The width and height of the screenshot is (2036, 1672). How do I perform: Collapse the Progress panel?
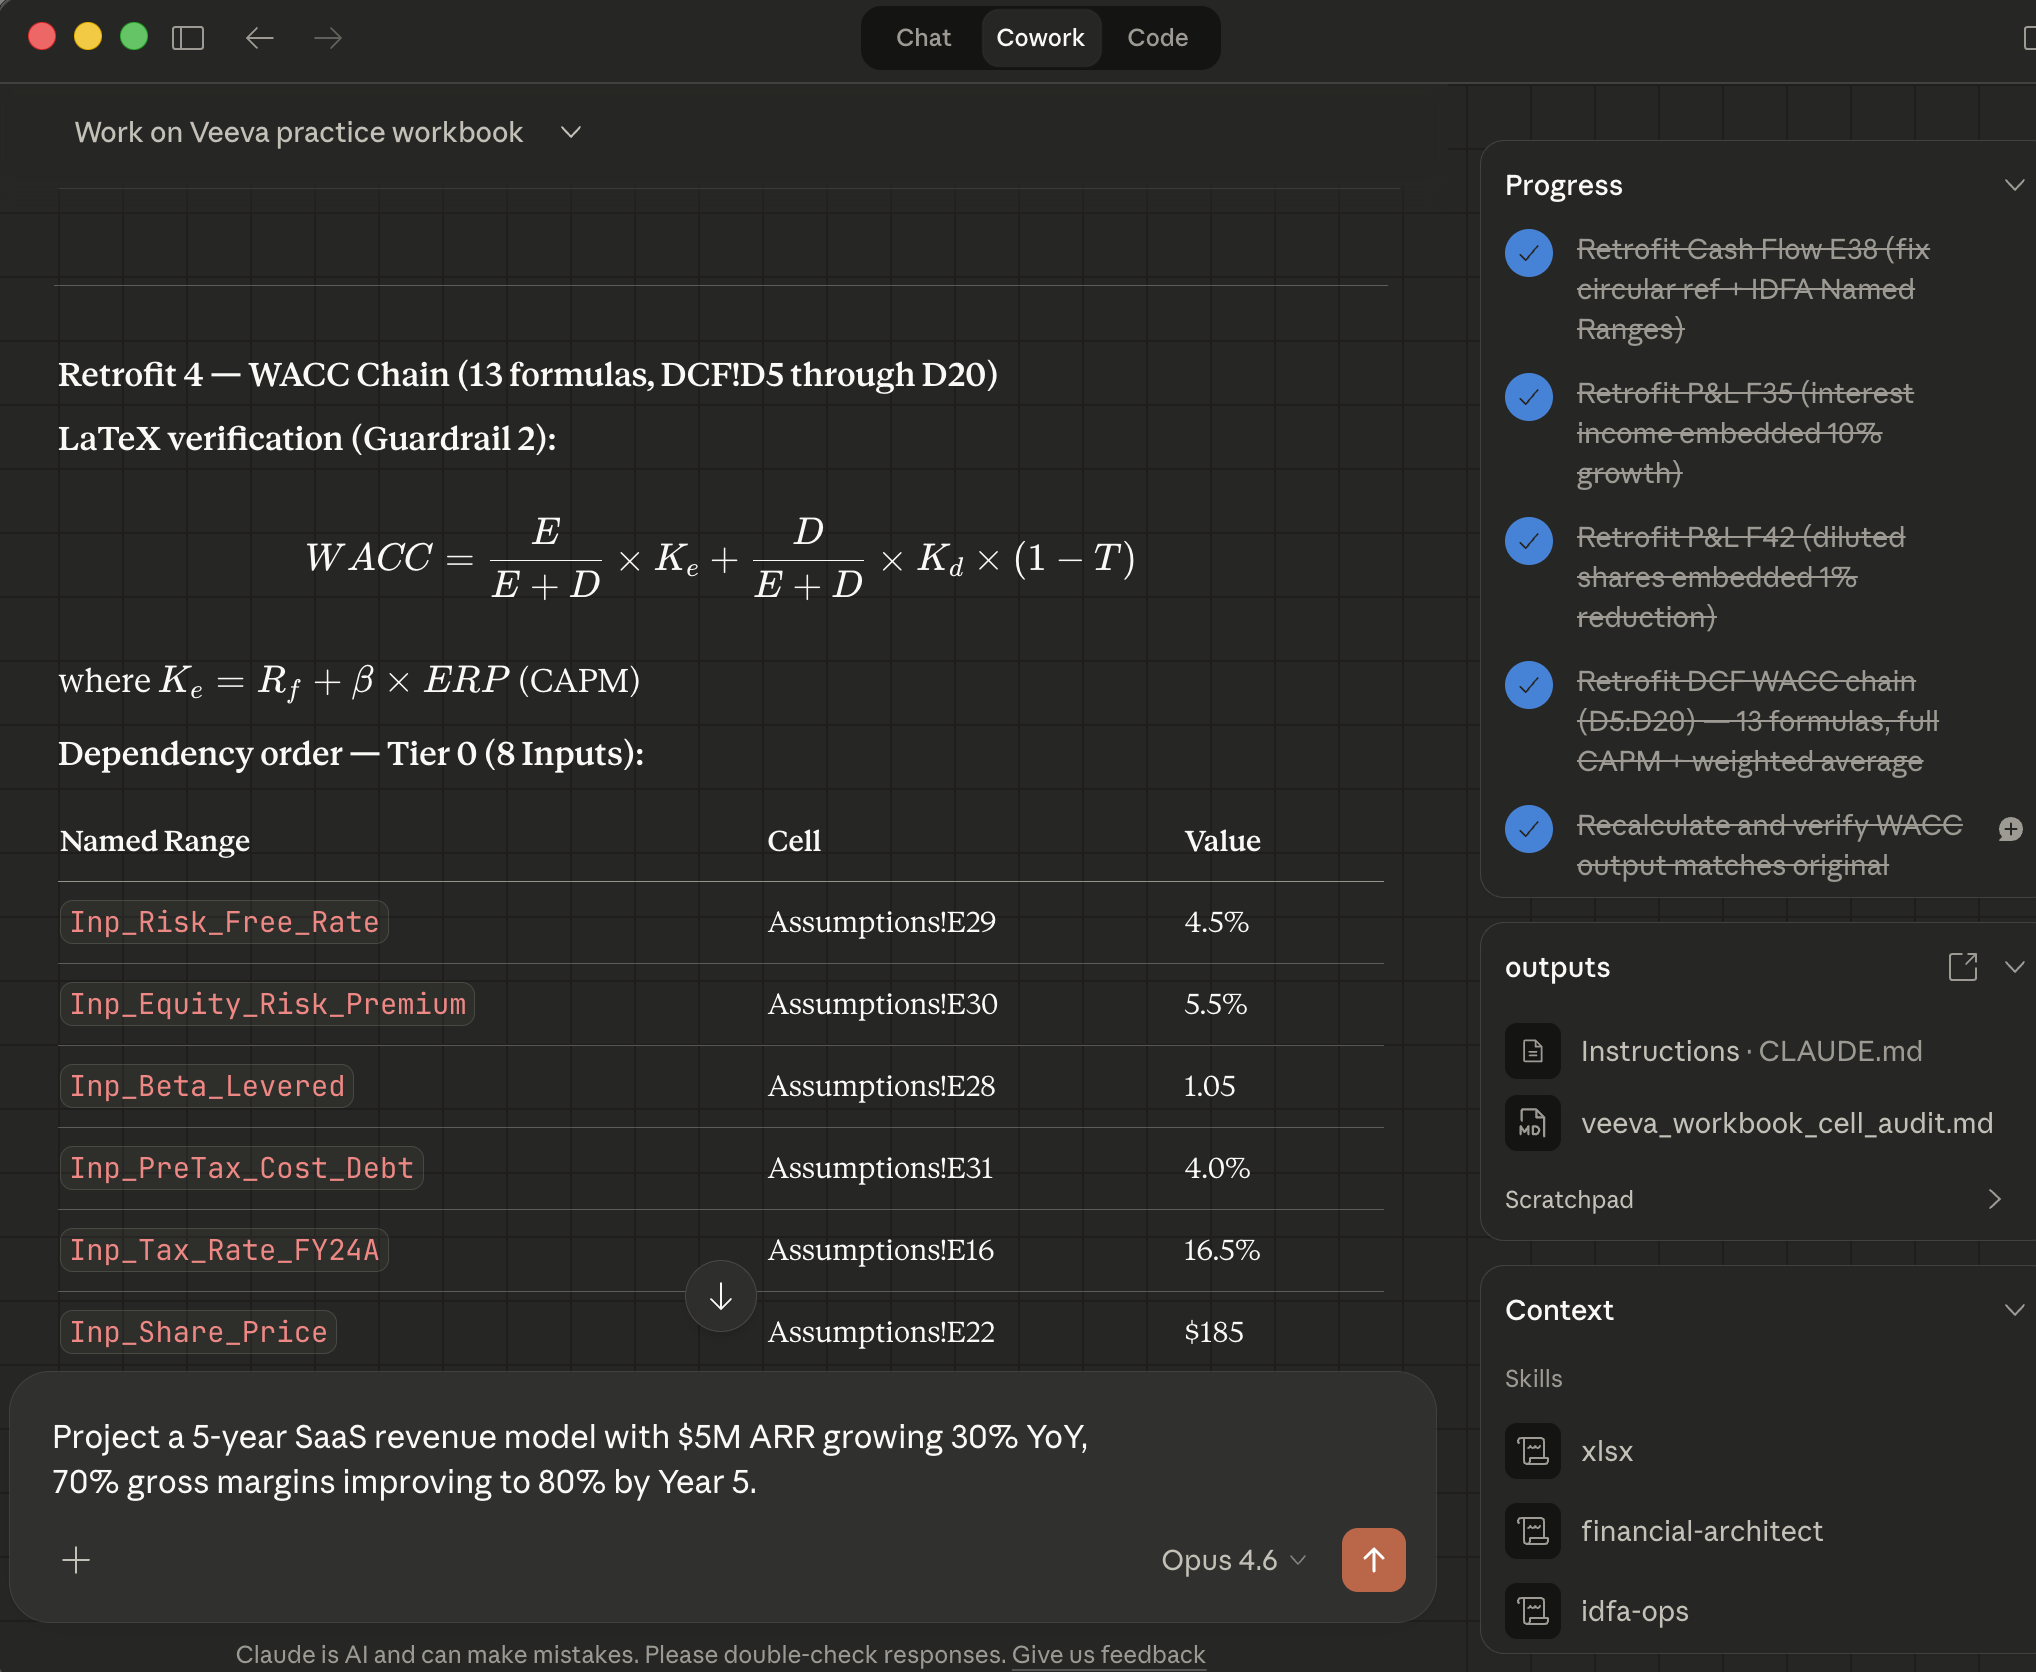coord(2014,184)
